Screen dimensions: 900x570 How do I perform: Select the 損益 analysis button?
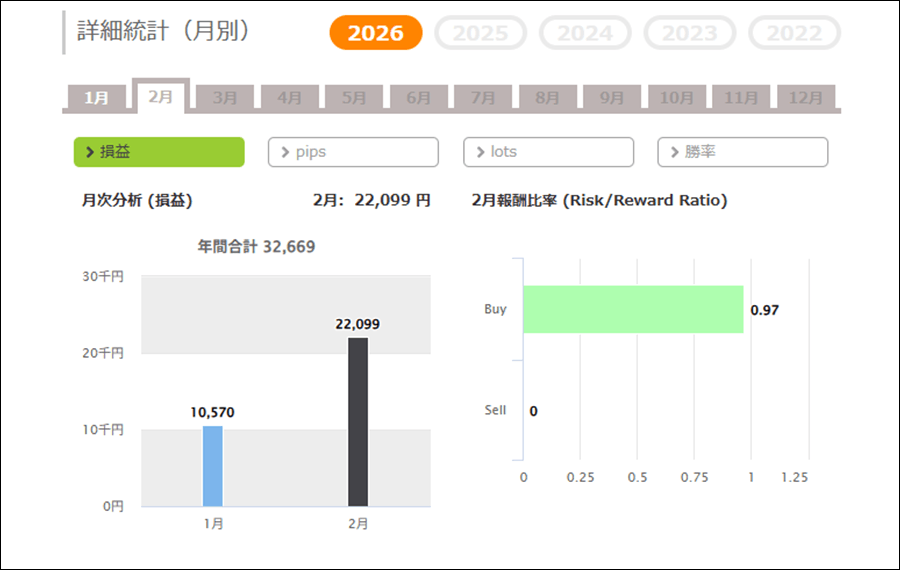click(x=159, y=152)
